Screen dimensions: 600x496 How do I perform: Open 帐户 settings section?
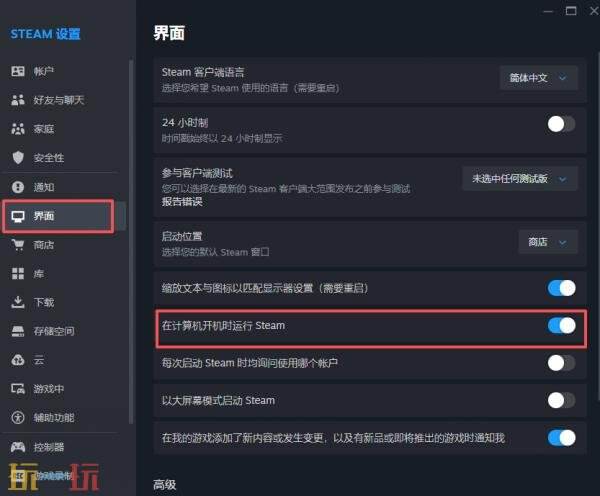pyautogui.click(x=64, y=71)
